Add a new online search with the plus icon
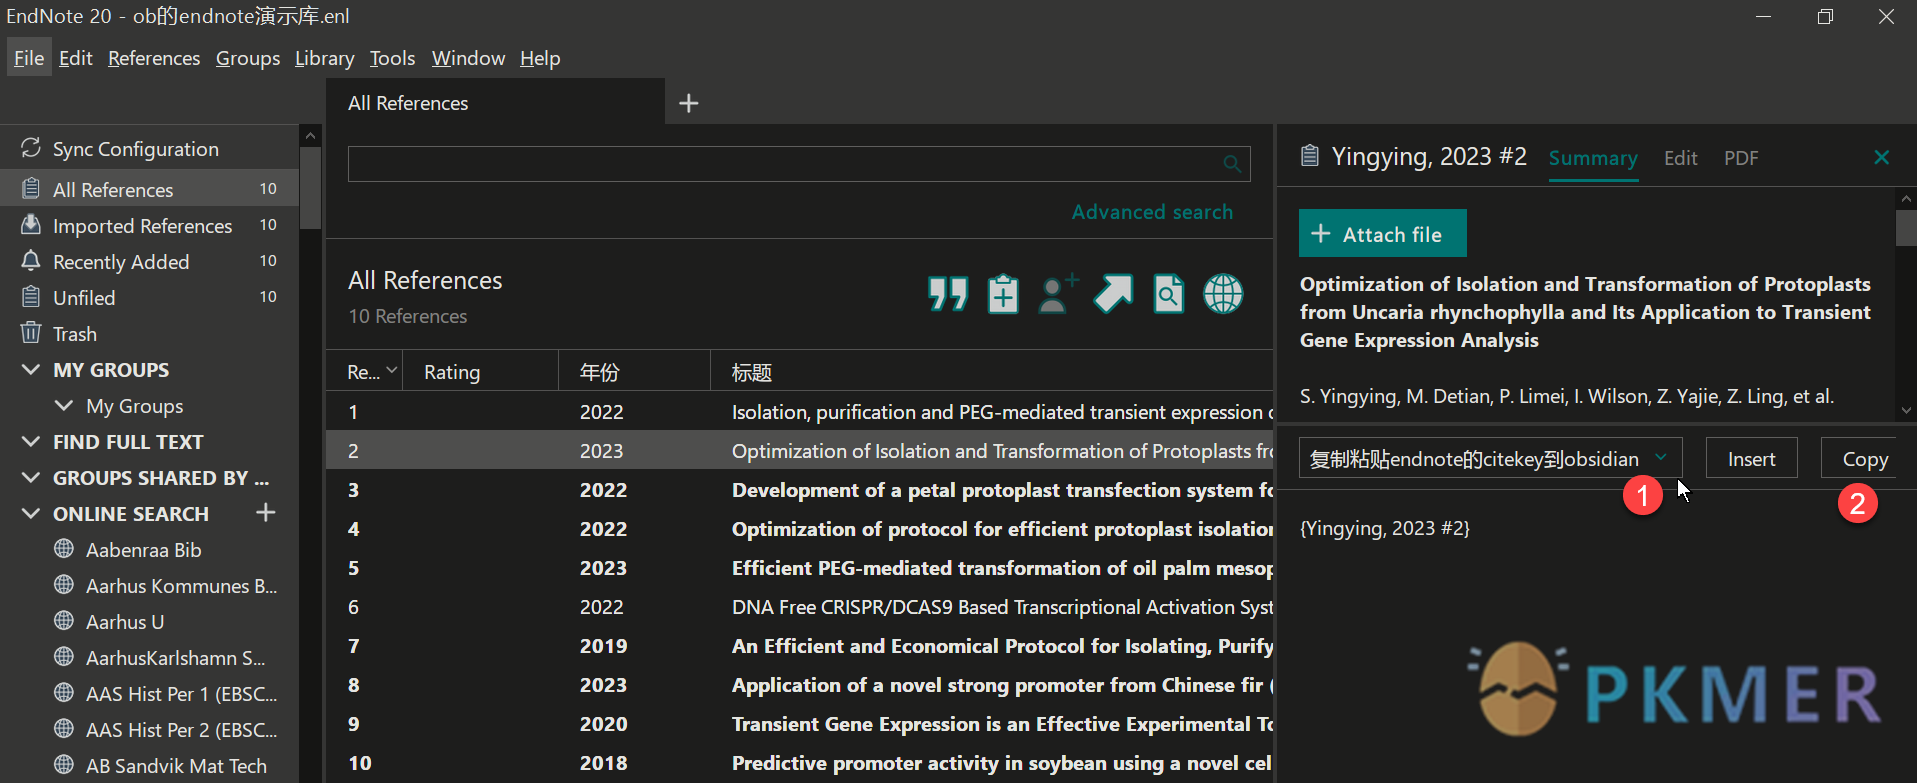Viewport: 1917px width, 783px height. [265, 513]
